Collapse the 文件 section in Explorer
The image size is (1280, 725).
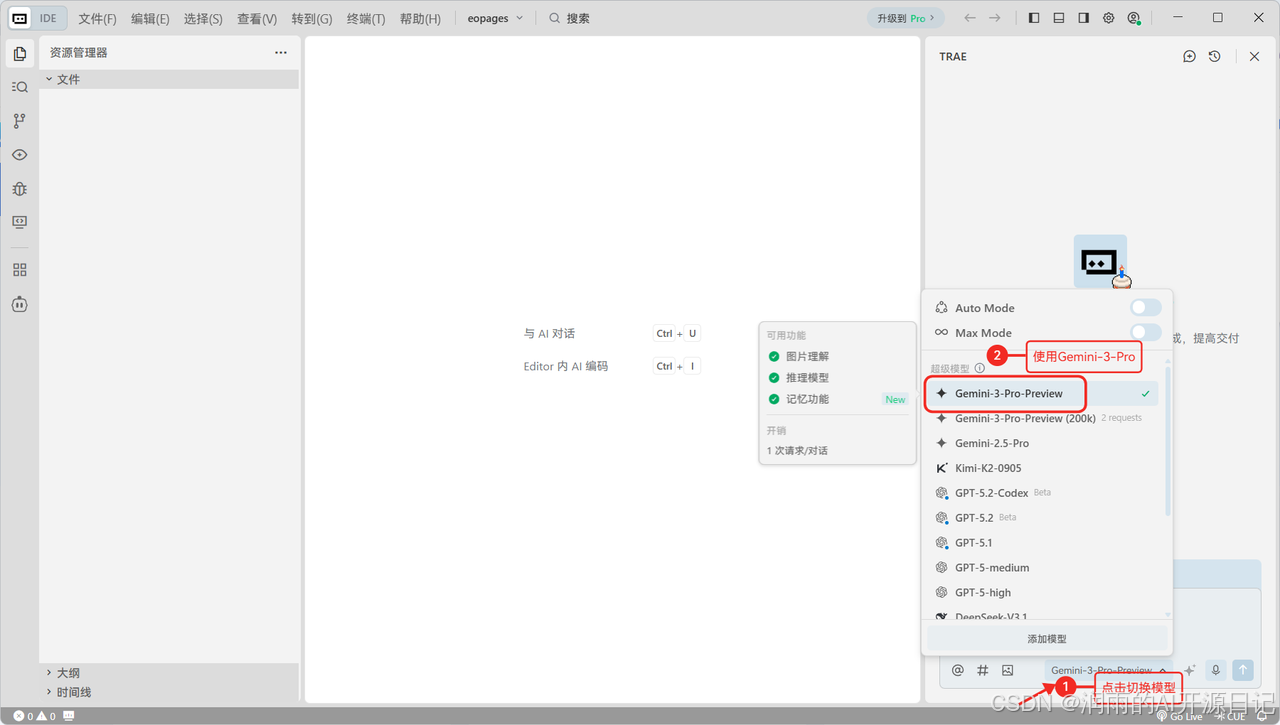pos(169,79)
